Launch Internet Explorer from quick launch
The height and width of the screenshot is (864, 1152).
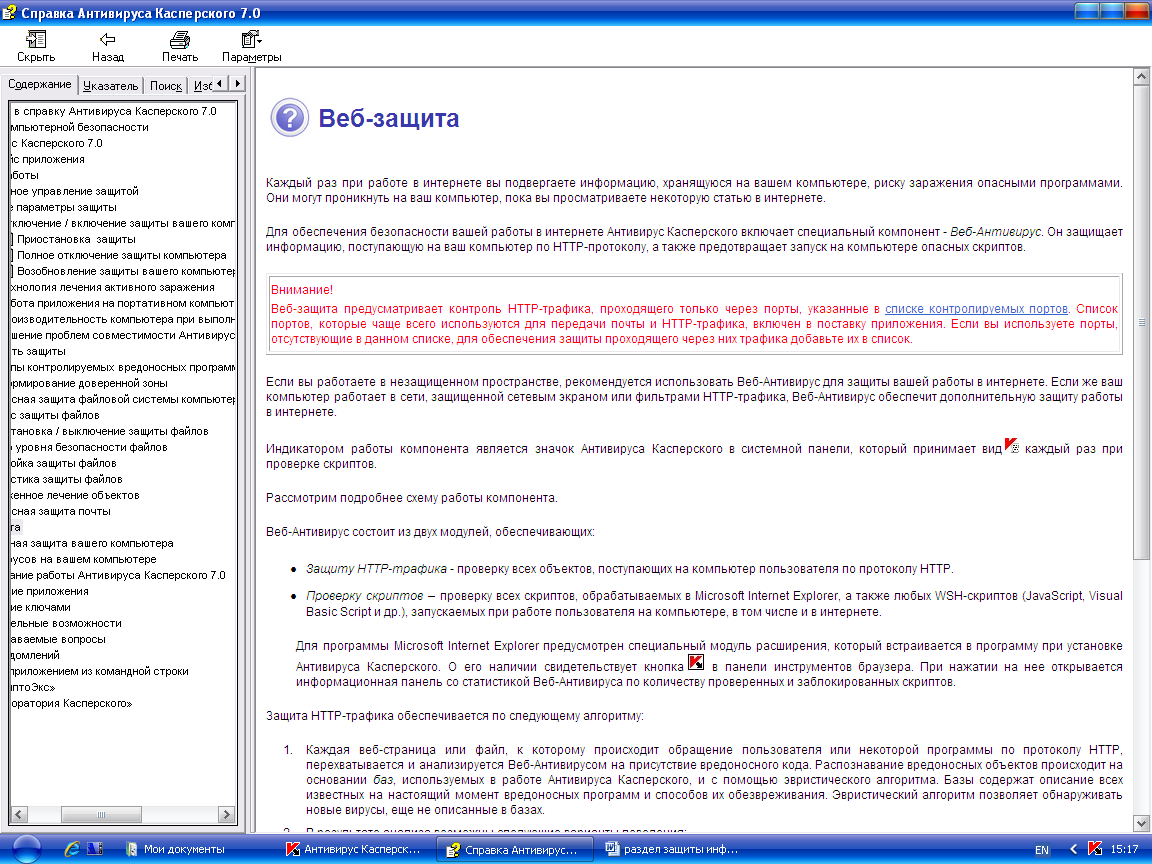tap(72, 849)
